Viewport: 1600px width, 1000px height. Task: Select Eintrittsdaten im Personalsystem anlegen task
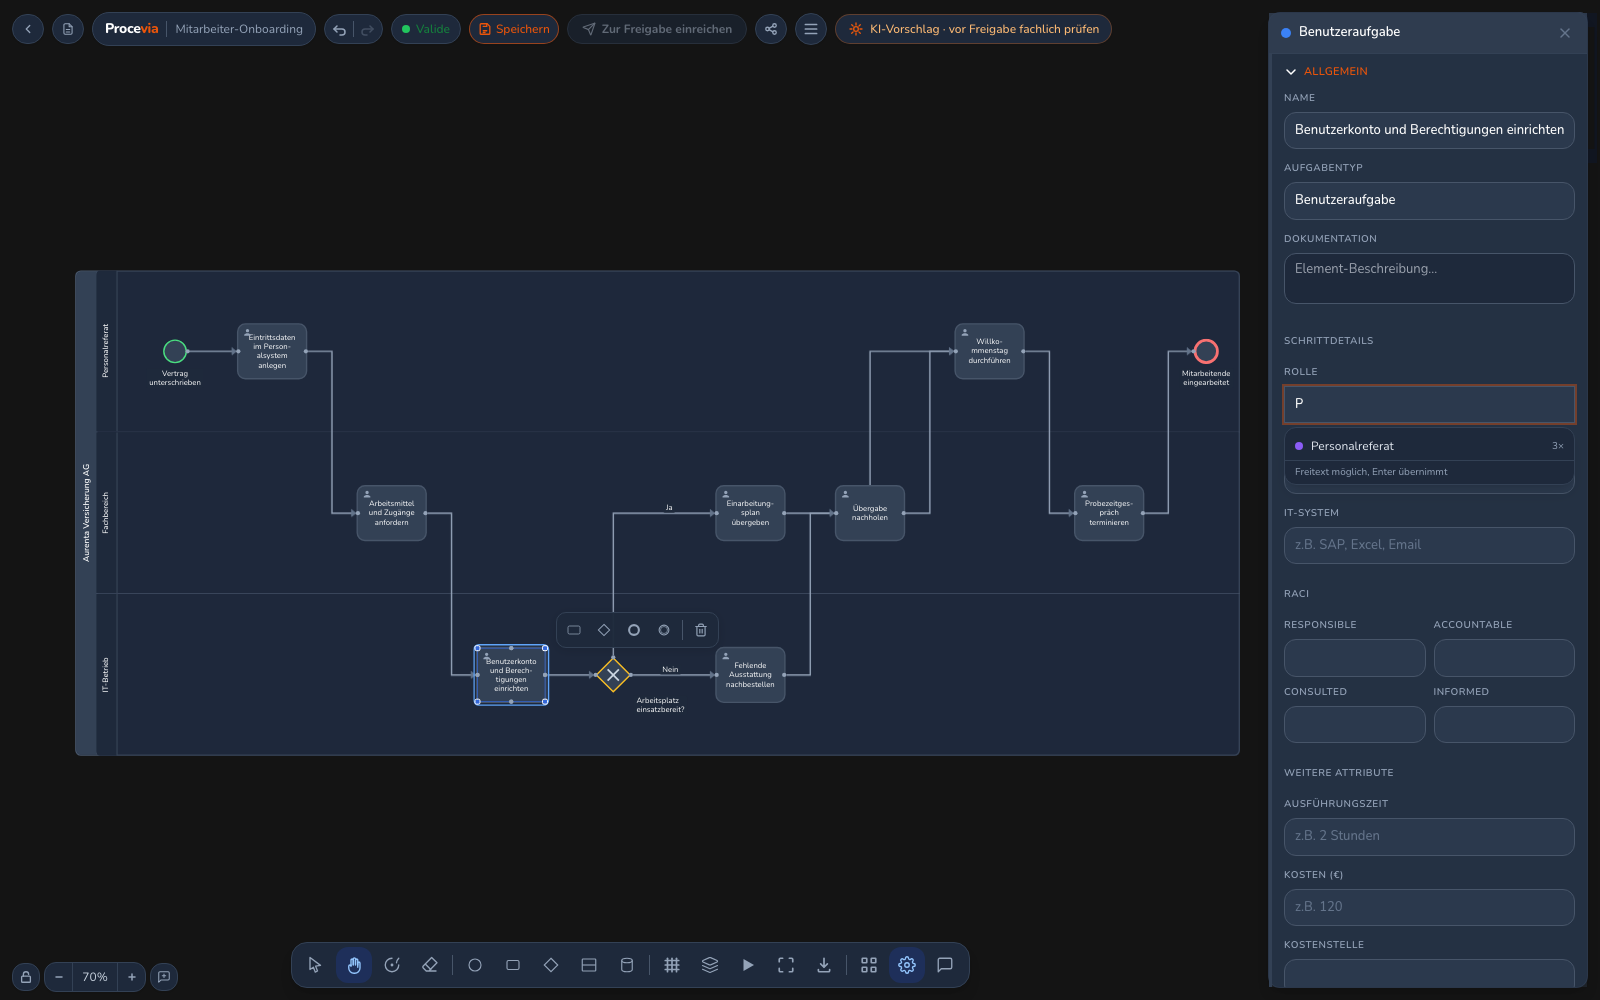tap(272, 351)
